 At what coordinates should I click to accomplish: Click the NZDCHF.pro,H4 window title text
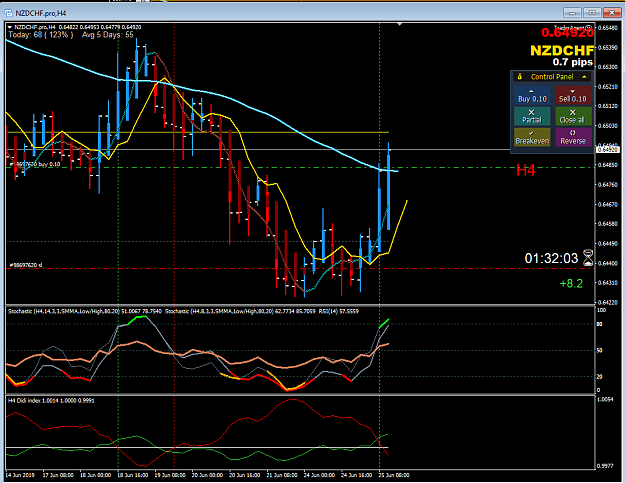[41, 14]
